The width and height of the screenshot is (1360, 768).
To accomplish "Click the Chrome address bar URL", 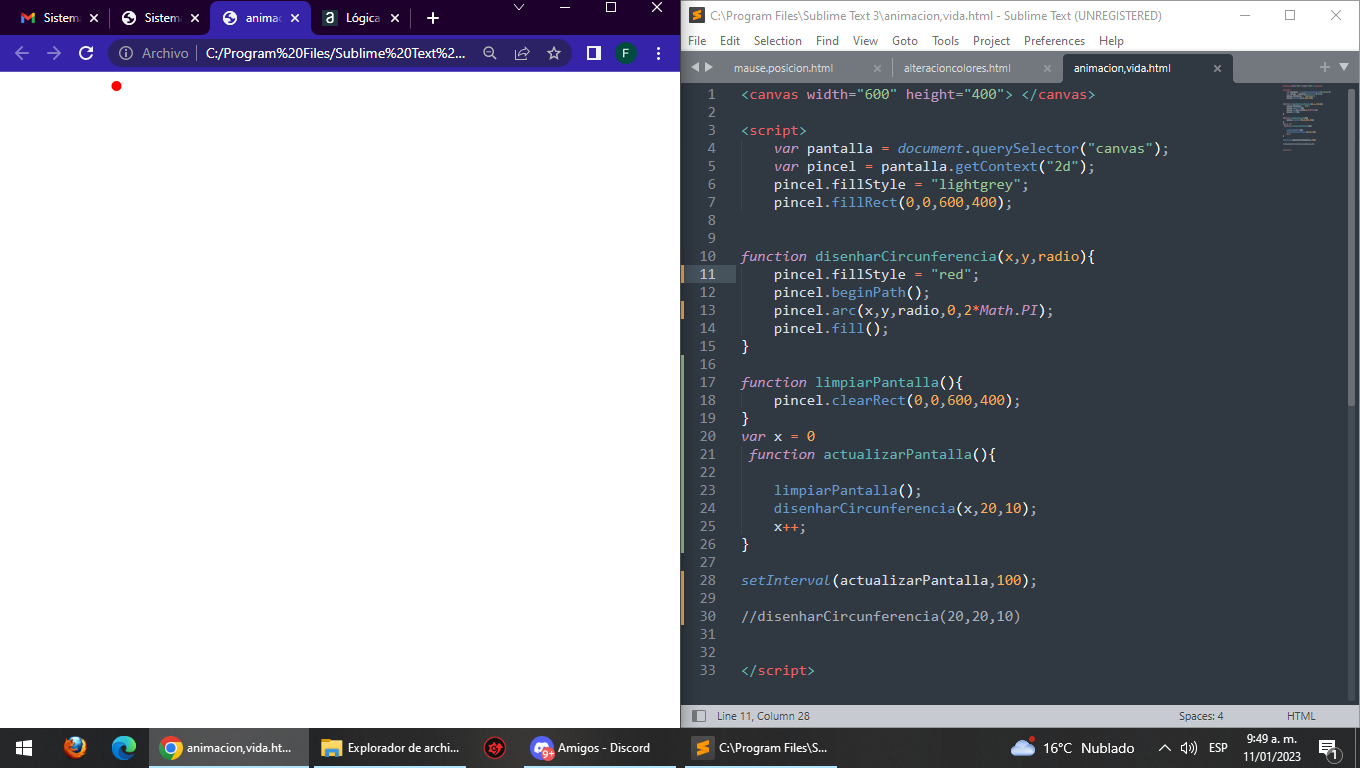I will pyautogui.click(x=336, y=53).
